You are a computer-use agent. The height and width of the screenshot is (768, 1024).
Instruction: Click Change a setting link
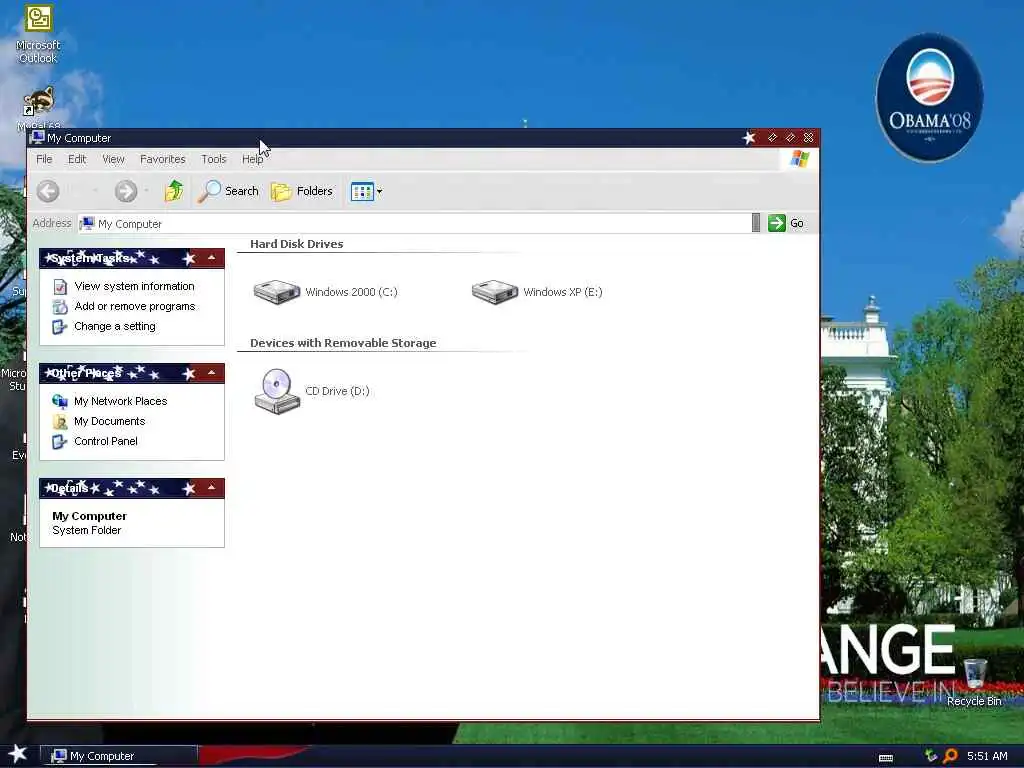point(115,326)
